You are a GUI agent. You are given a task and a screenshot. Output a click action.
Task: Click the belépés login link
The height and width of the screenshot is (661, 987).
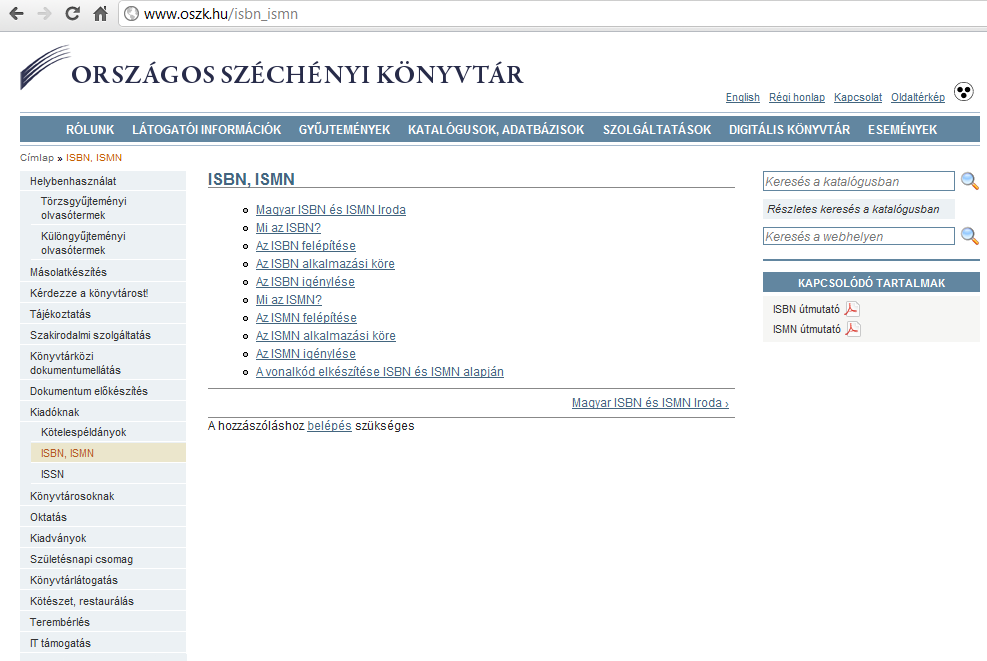tap(329, 426)
